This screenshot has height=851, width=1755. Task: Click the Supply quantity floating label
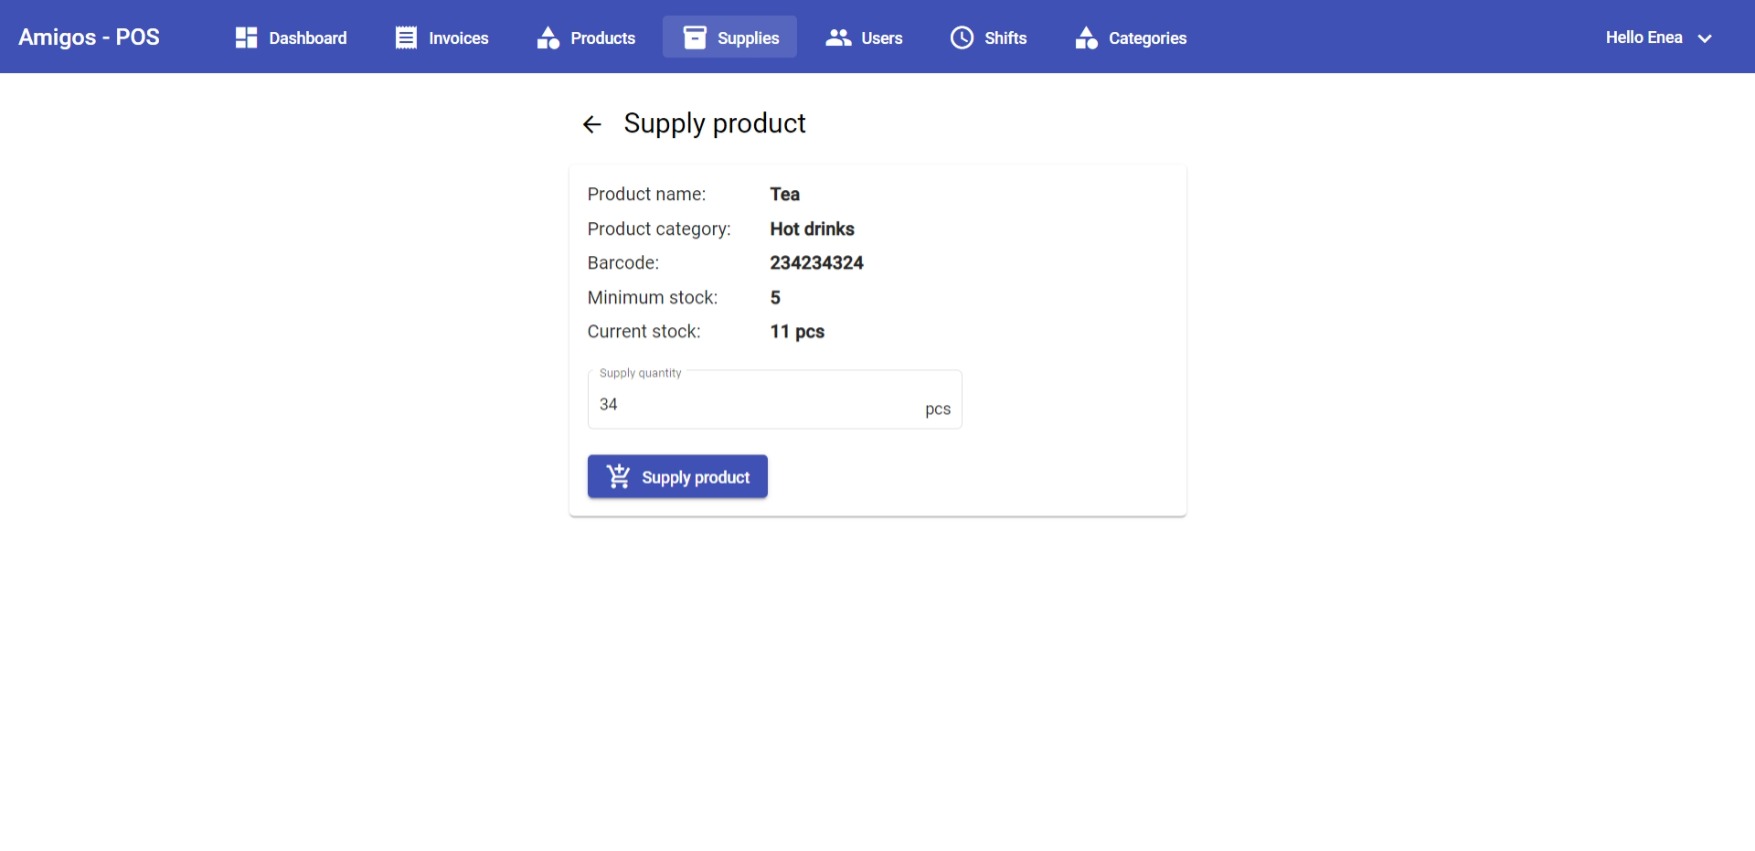pos(640,373)
